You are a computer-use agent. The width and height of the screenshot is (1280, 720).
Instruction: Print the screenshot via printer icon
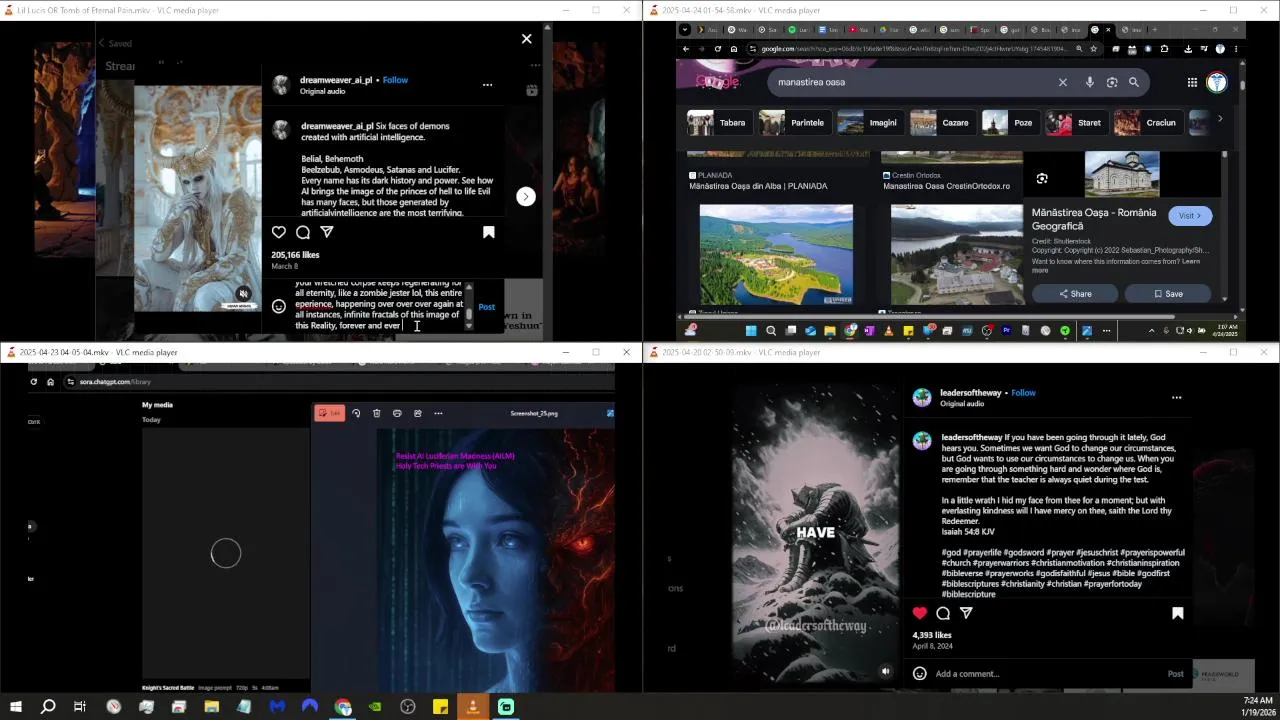point(397,413)
